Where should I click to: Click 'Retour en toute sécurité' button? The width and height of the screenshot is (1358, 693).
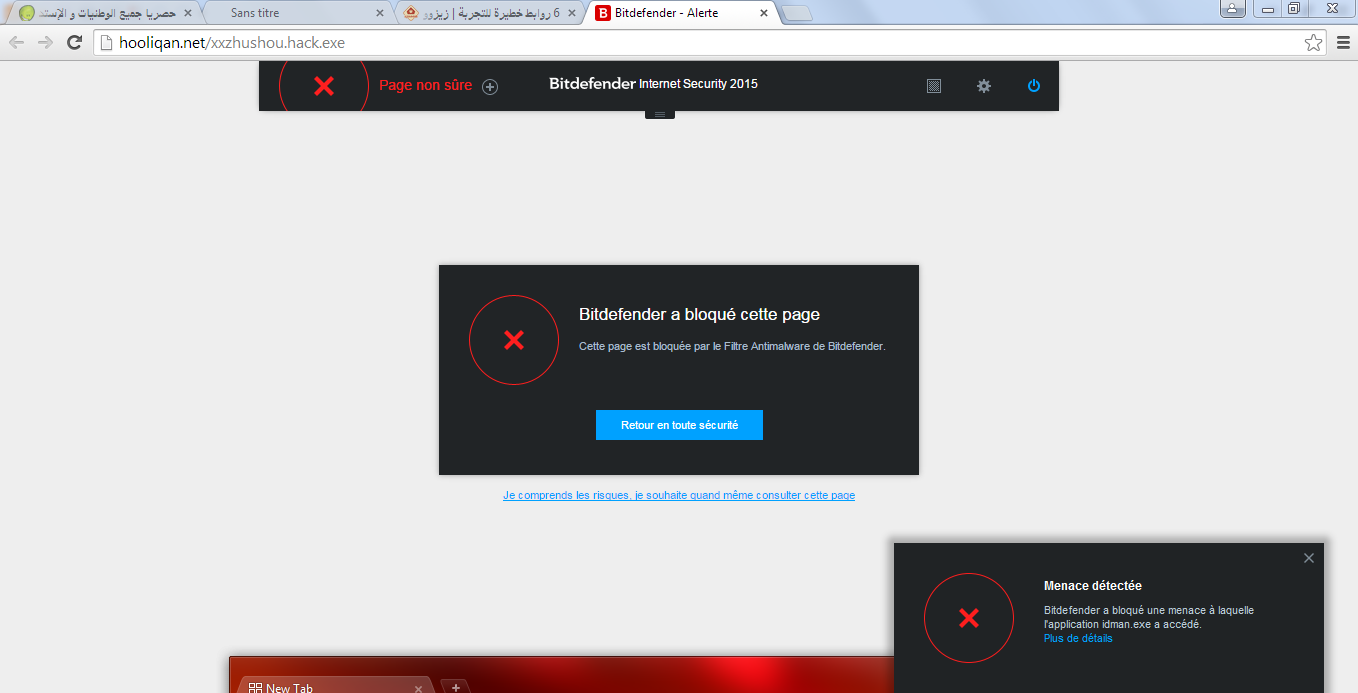(679, 425)
